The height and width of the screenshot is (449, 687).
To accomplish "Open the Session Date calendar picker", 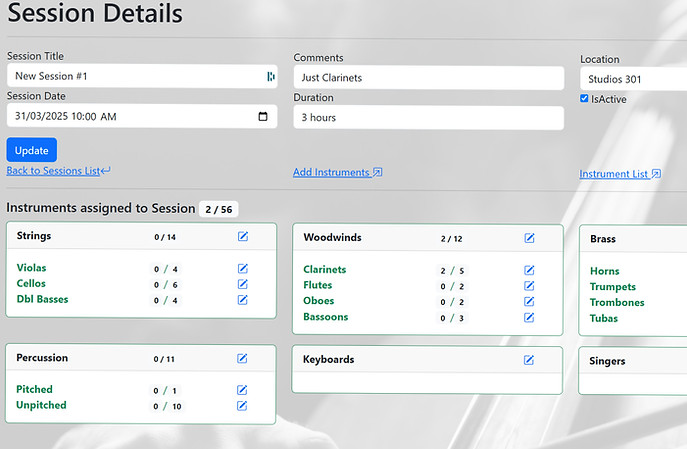I will tap(263, 117).
